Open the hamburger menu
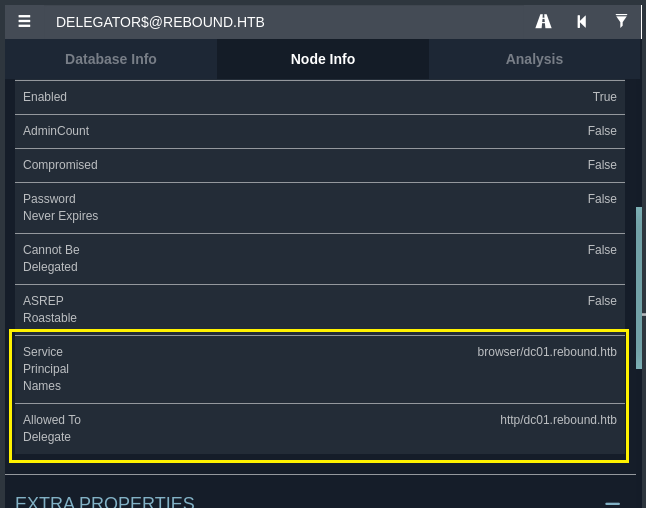Viewport: 646px width, 508px height. 24,21
